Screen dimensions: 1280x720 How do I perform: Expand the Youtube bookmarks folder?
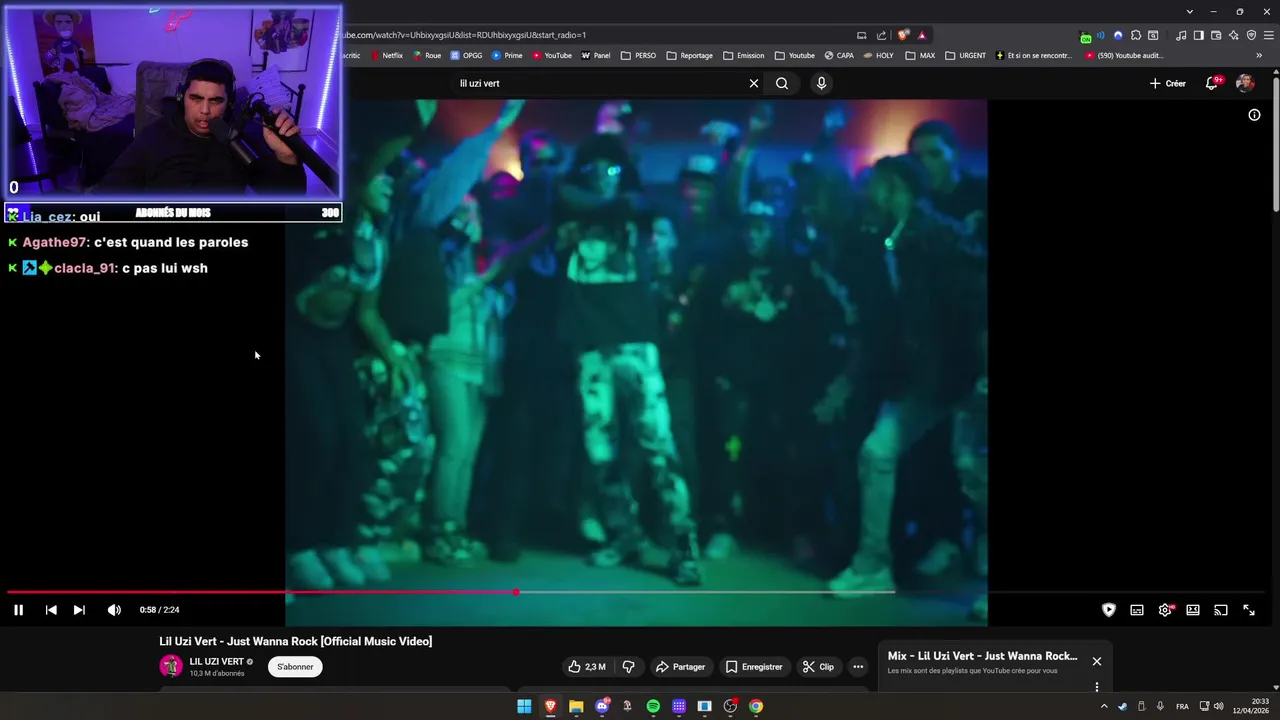[x=795, y=56]
